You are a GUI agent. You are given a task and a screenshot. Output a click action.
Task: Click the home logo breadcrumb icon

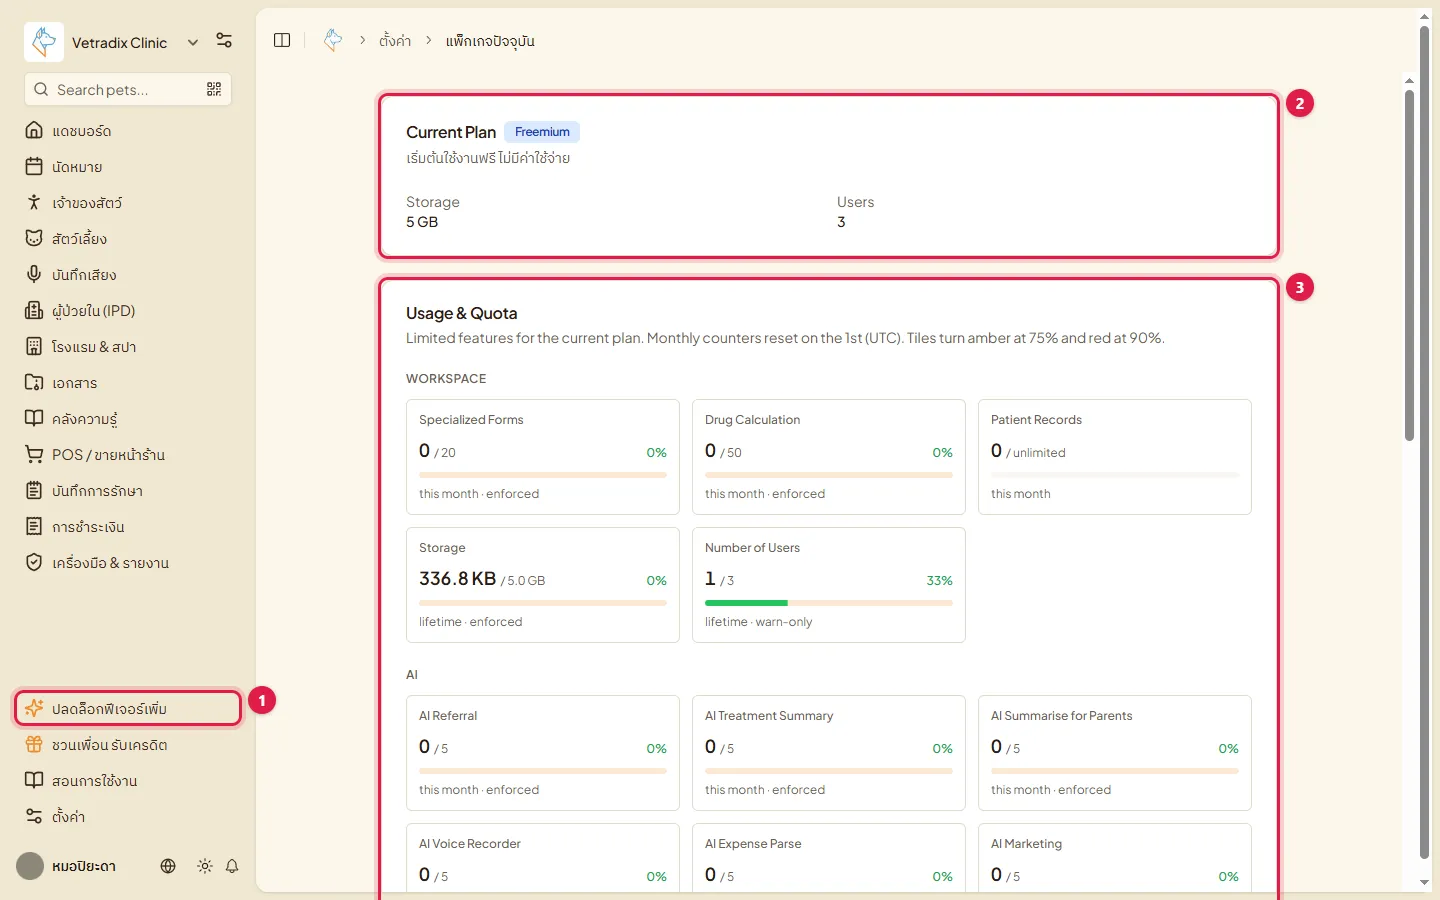333,40
